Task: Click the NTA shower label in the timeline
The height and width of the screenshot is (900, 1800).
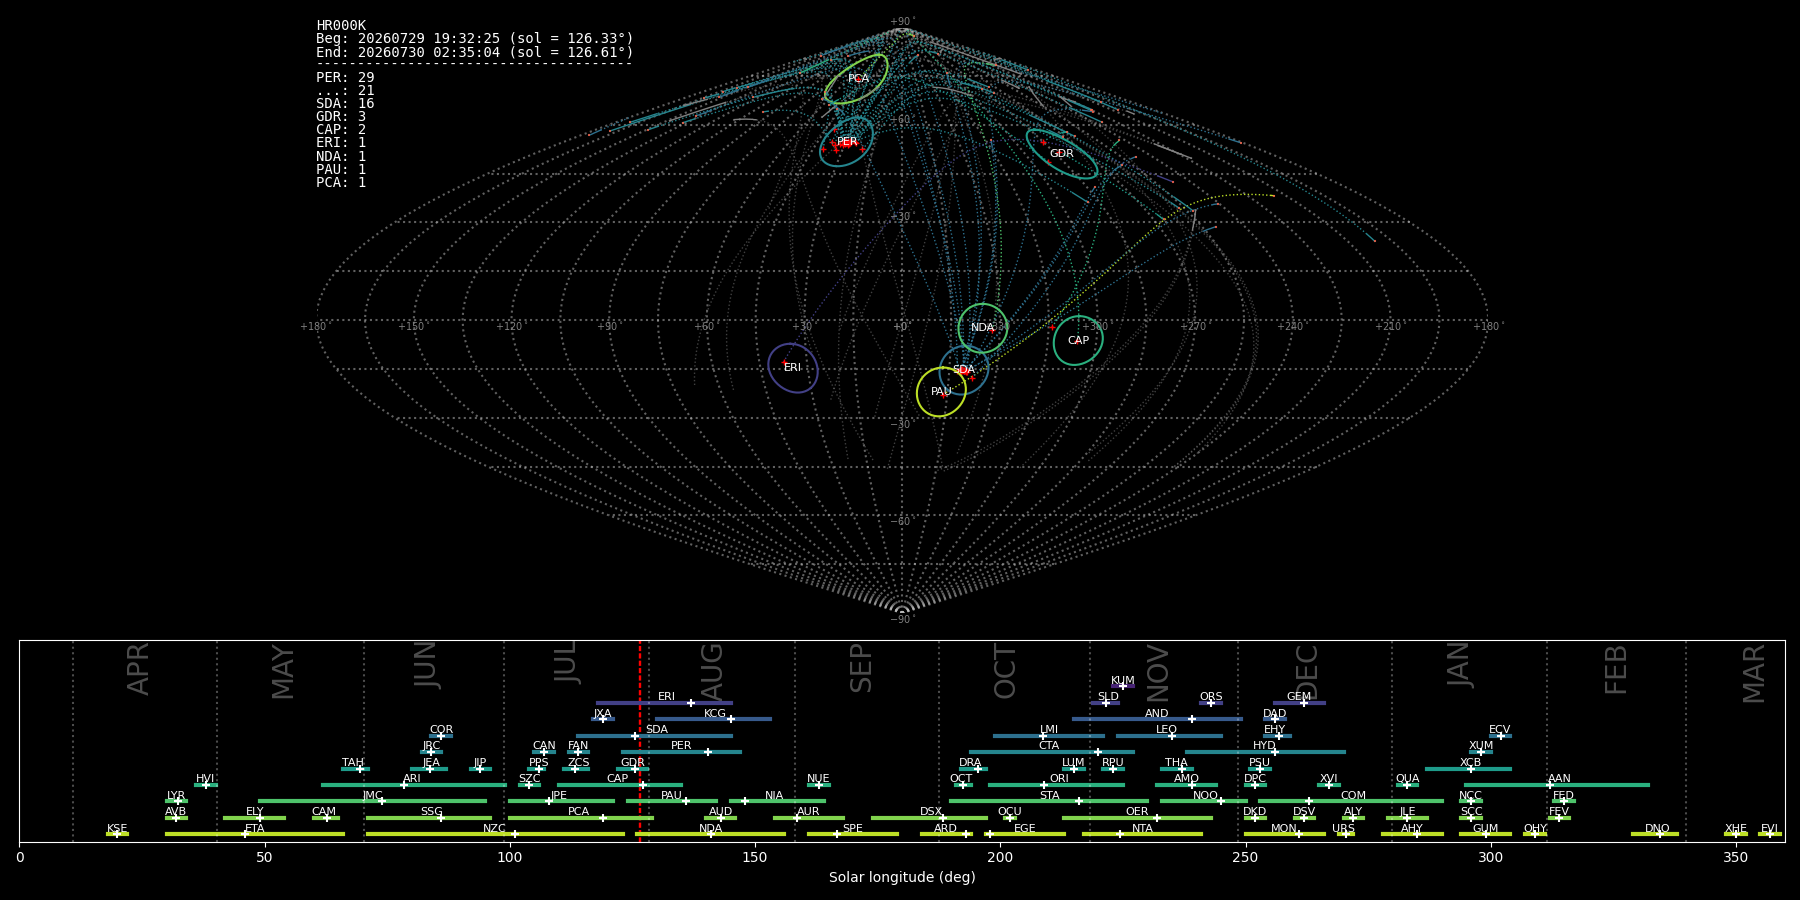Action: click(1142, 829)
